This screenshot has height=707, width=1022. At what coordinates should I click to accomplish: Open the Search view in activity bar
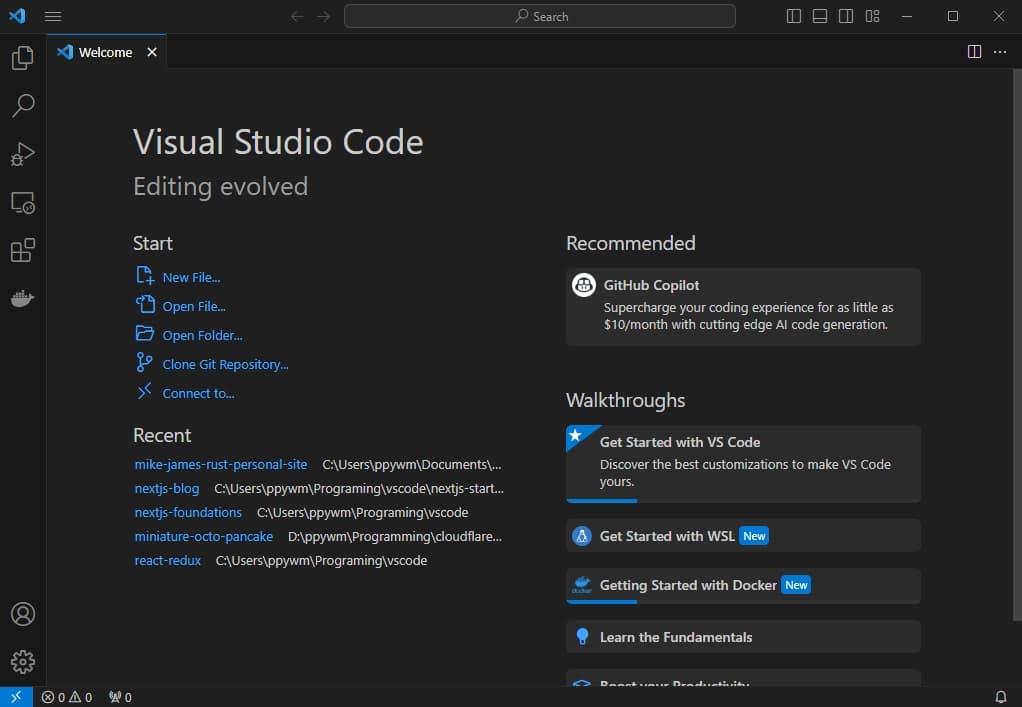tap(23, 106)
